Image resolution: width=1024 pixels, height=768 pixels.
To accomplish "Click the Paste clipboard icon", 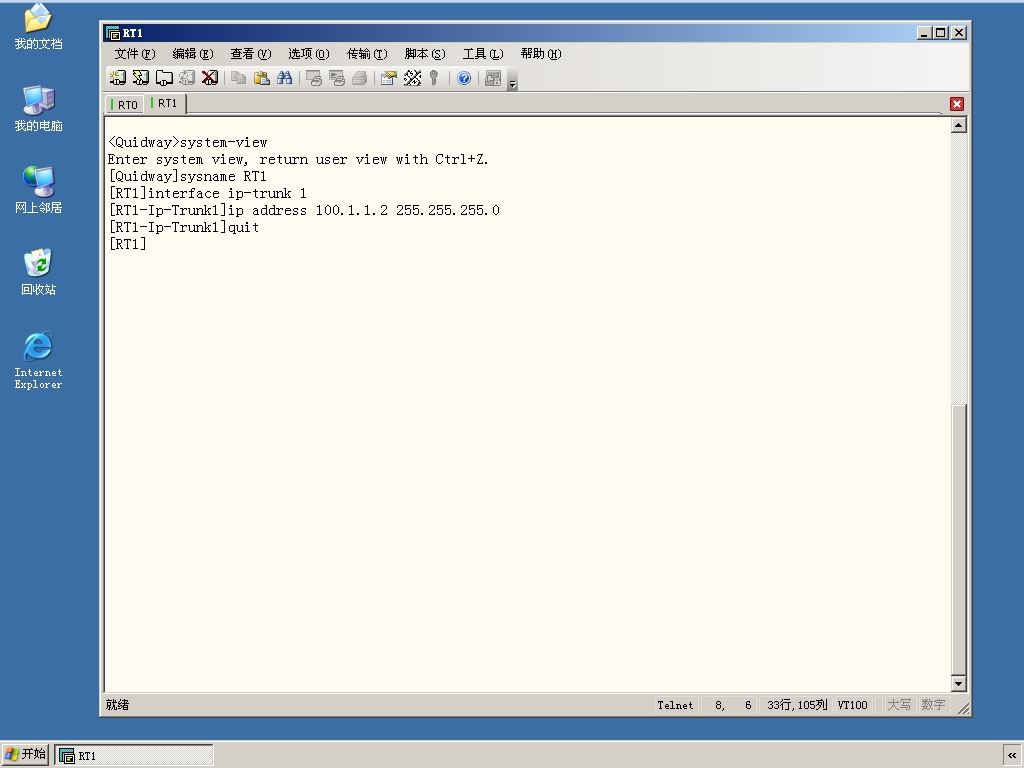I will 262,78.
